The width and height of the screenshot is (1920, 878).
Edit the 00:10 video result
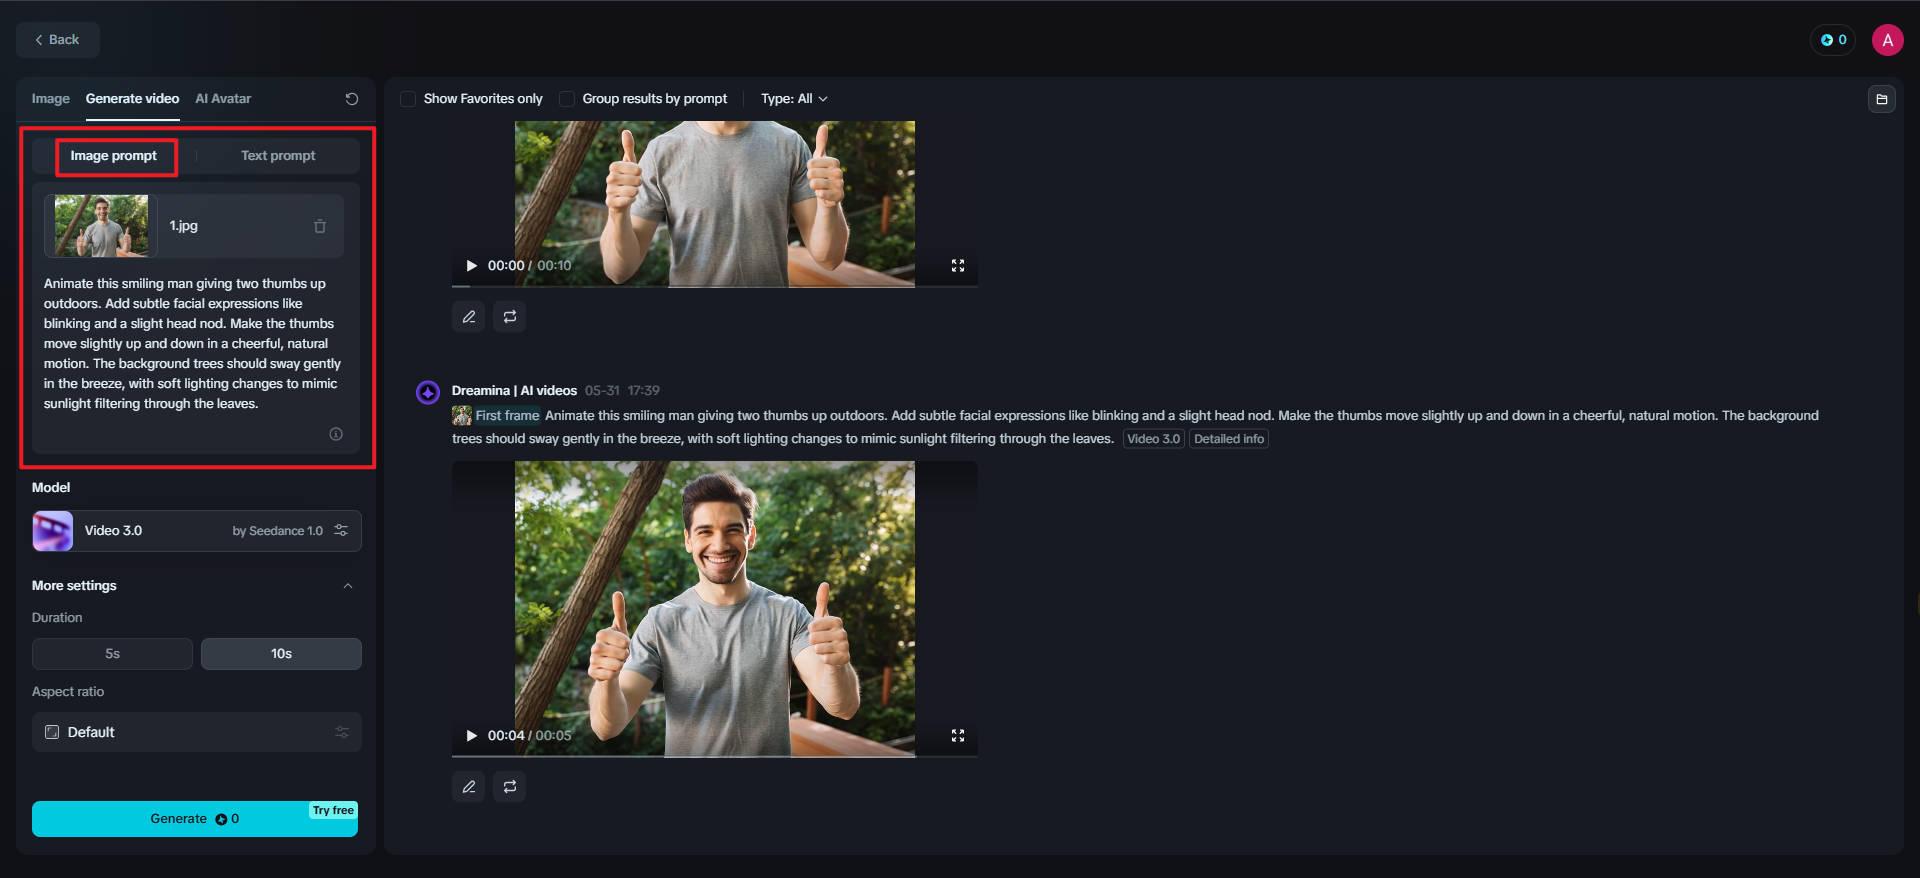(x=469, y=317)
